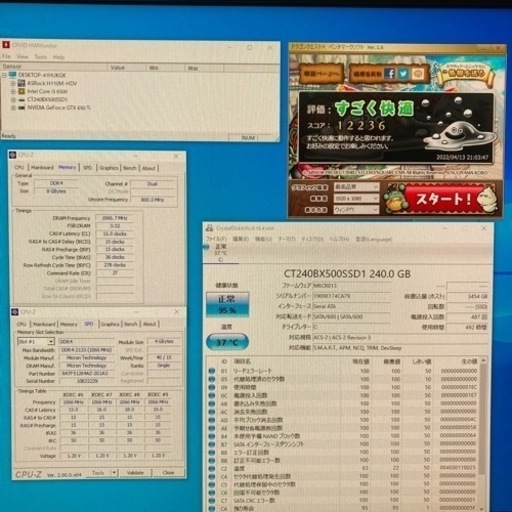Click the orange share icon next to Twitter
512x512 pixels.
418,74
